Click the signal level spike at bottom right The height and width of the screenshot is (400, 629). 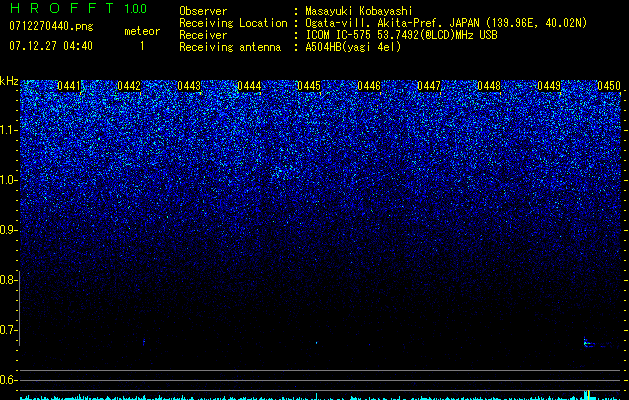(587, 394)
